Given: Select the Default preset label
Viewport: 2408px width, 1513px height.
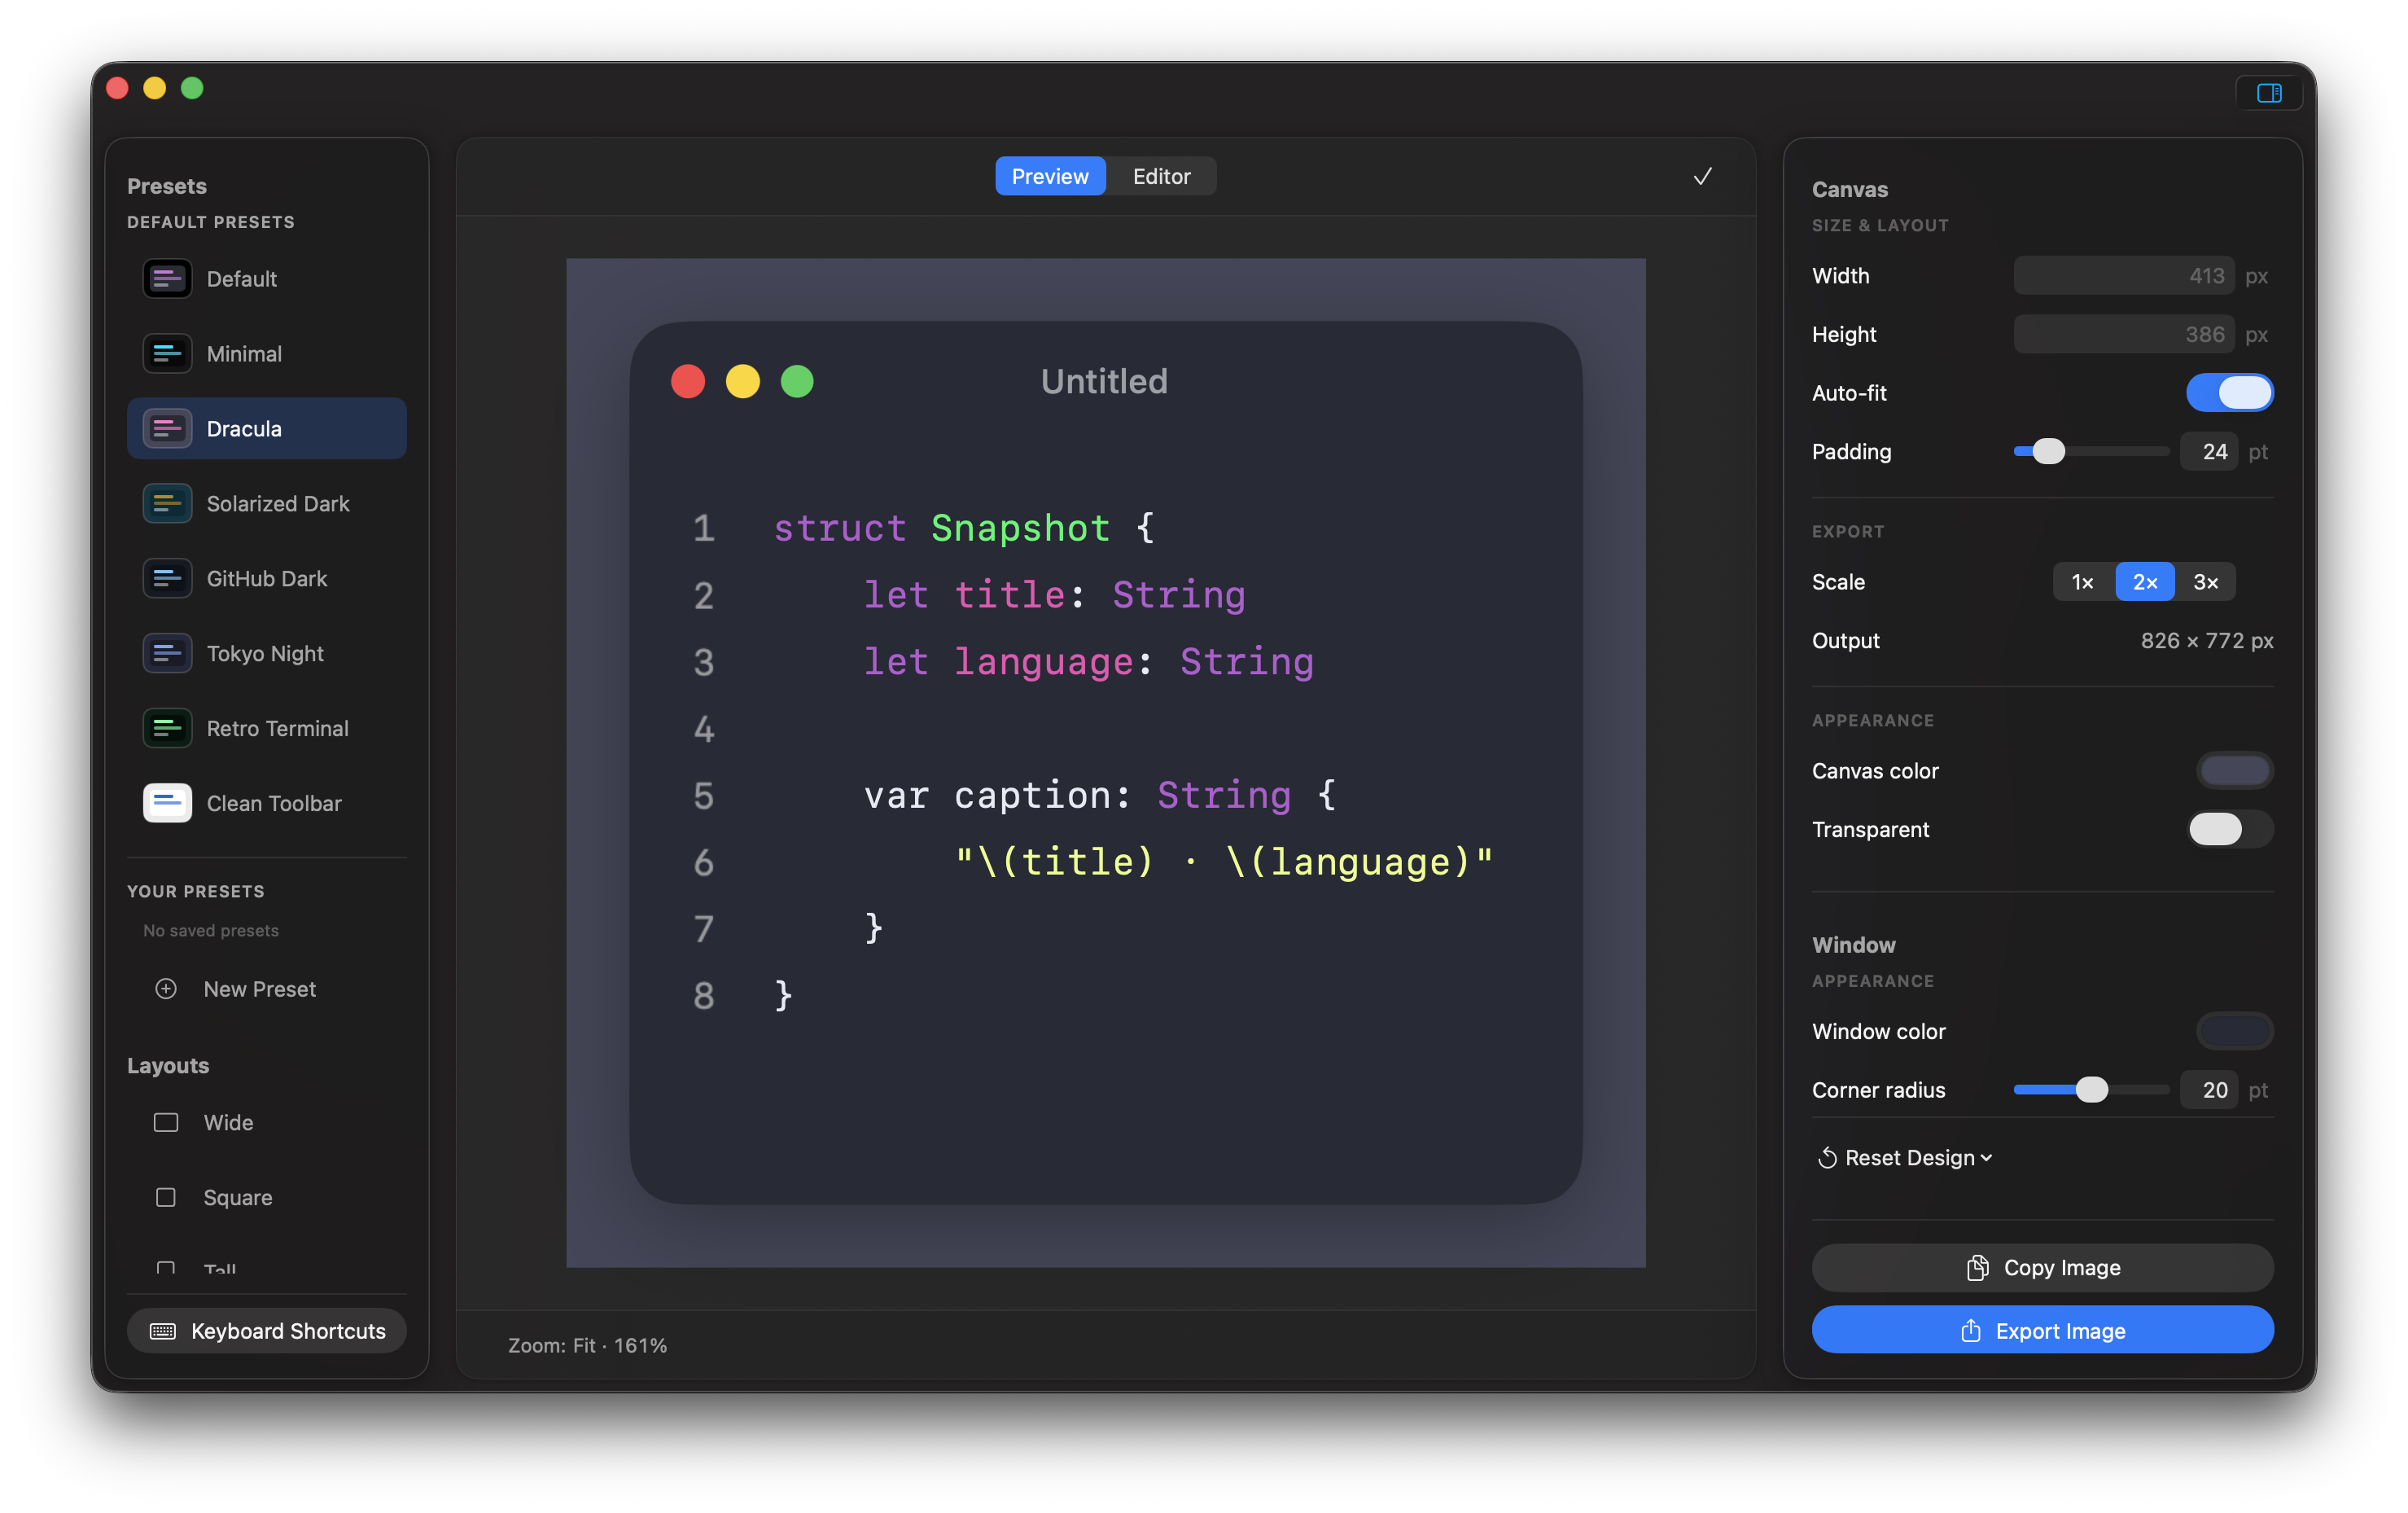Looking at the screenshot, I should (241, 279).
